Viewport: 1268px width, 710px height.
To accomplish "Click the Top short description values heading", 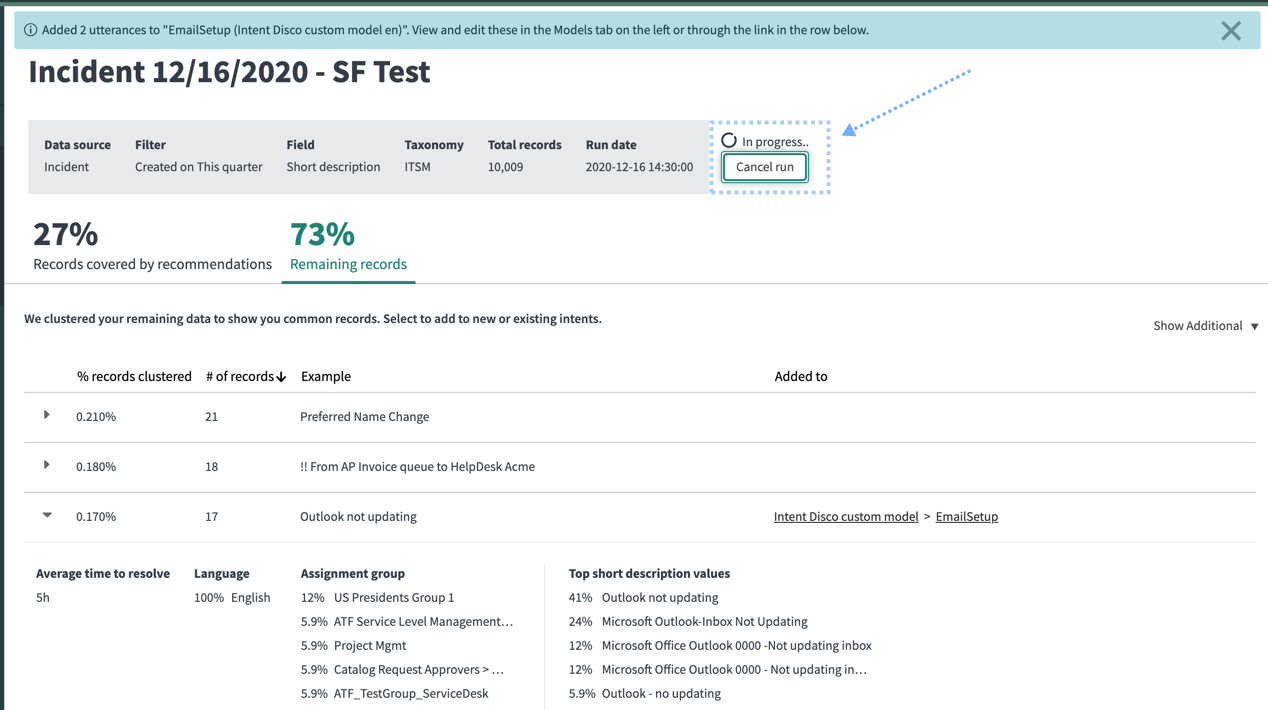I will click(x=649, y=574).
